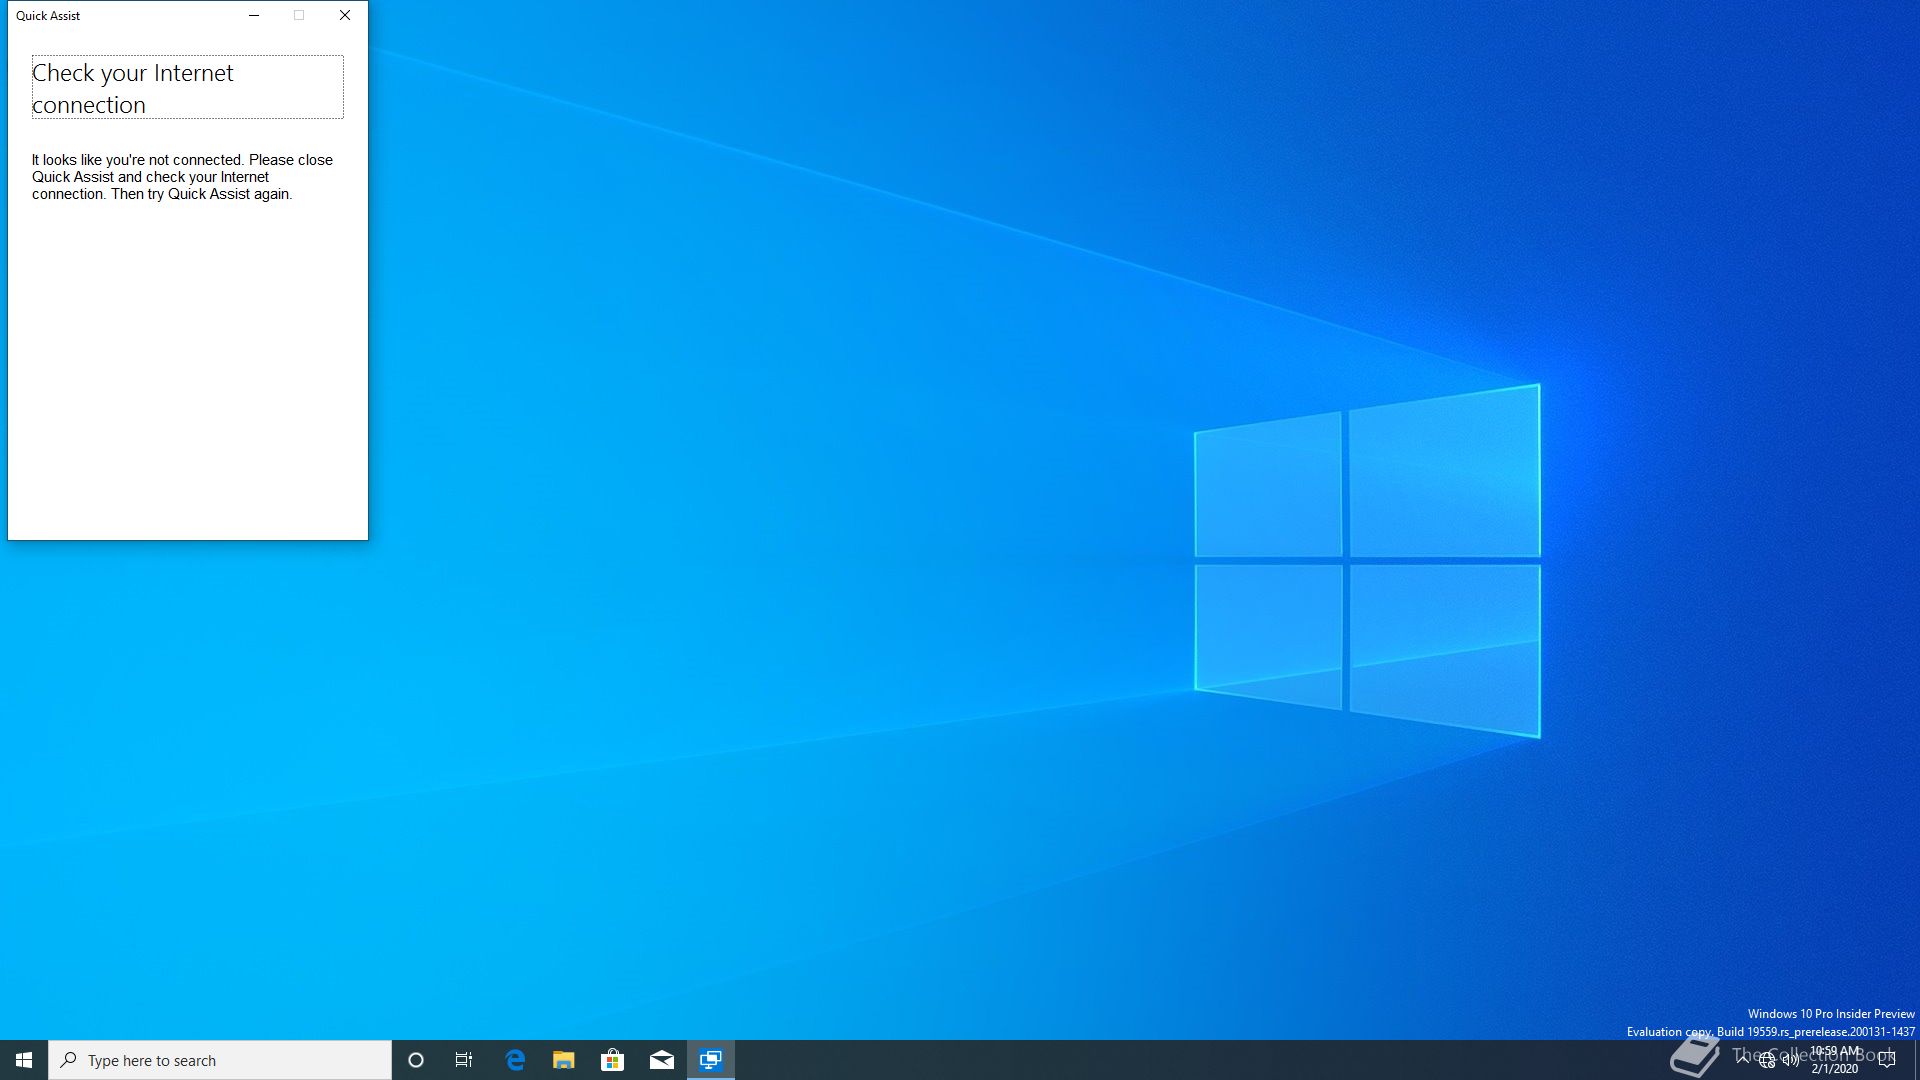
Task: Click the Quick Assist window title text
Action: (x=48, y=15)
